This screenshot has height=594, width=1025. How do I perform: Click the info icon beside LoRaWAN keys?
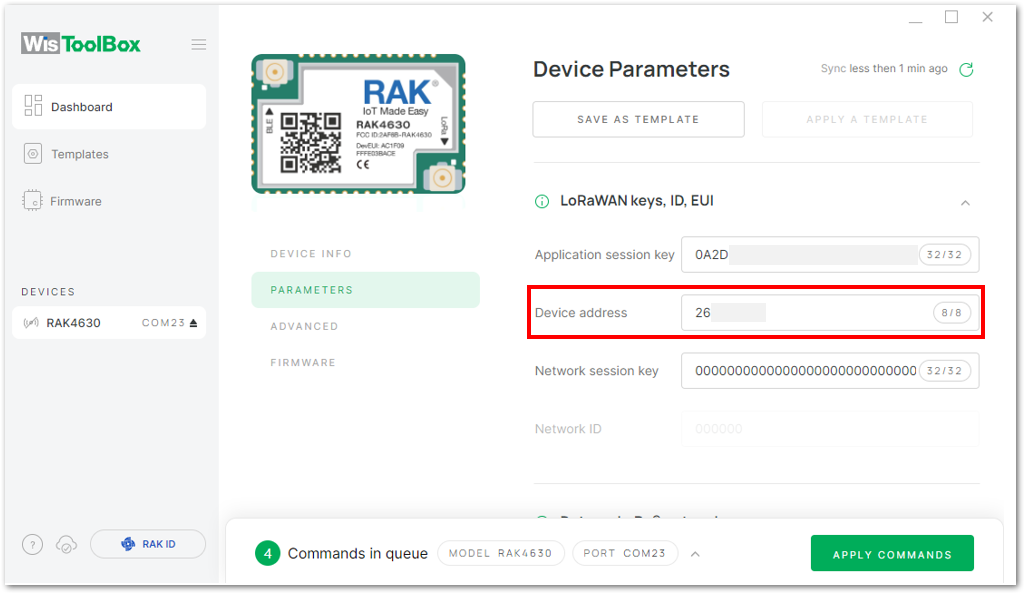(542, 201)
